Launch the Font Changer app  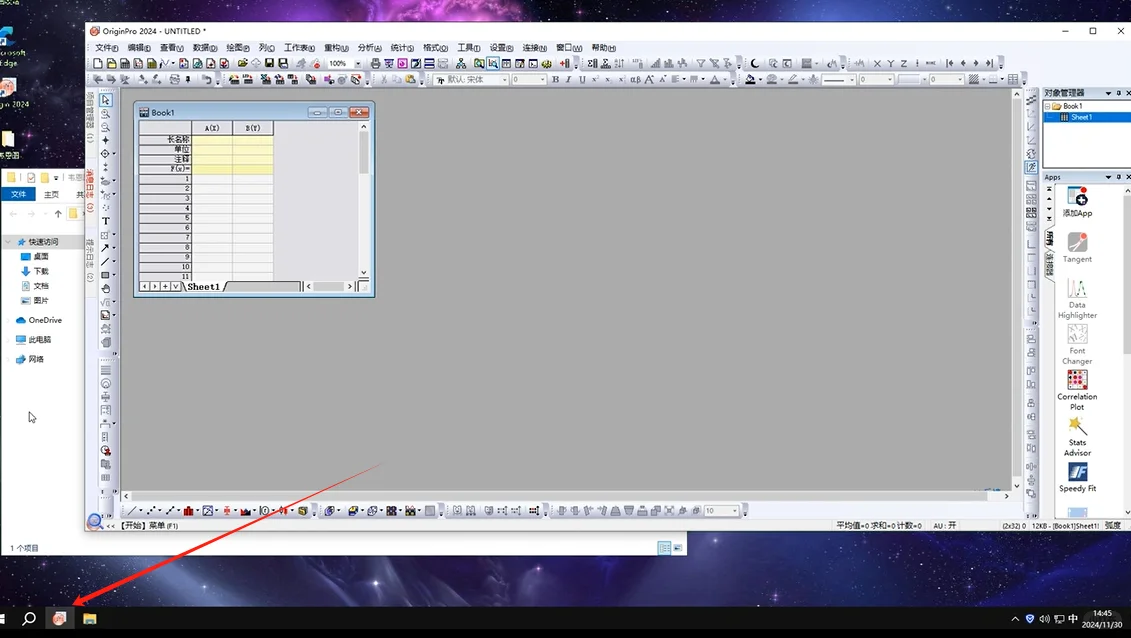pyautogui.click(x=1077, y=345)
